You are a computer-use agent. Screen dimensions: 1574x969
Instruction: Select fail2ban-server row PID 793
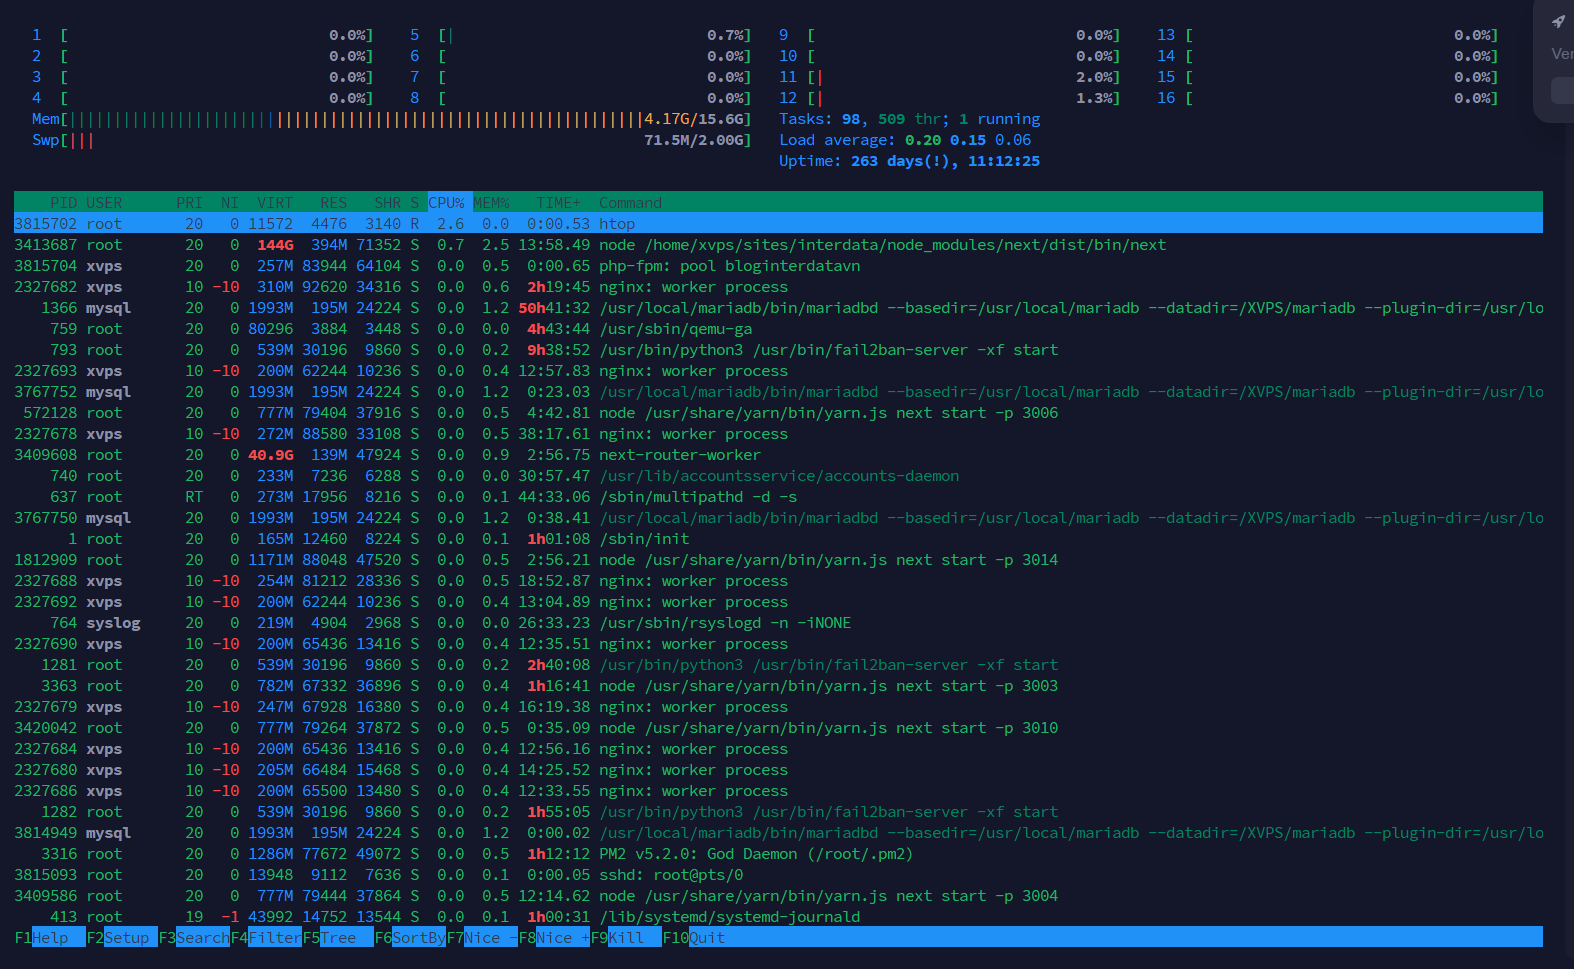(x=778, y=350)
